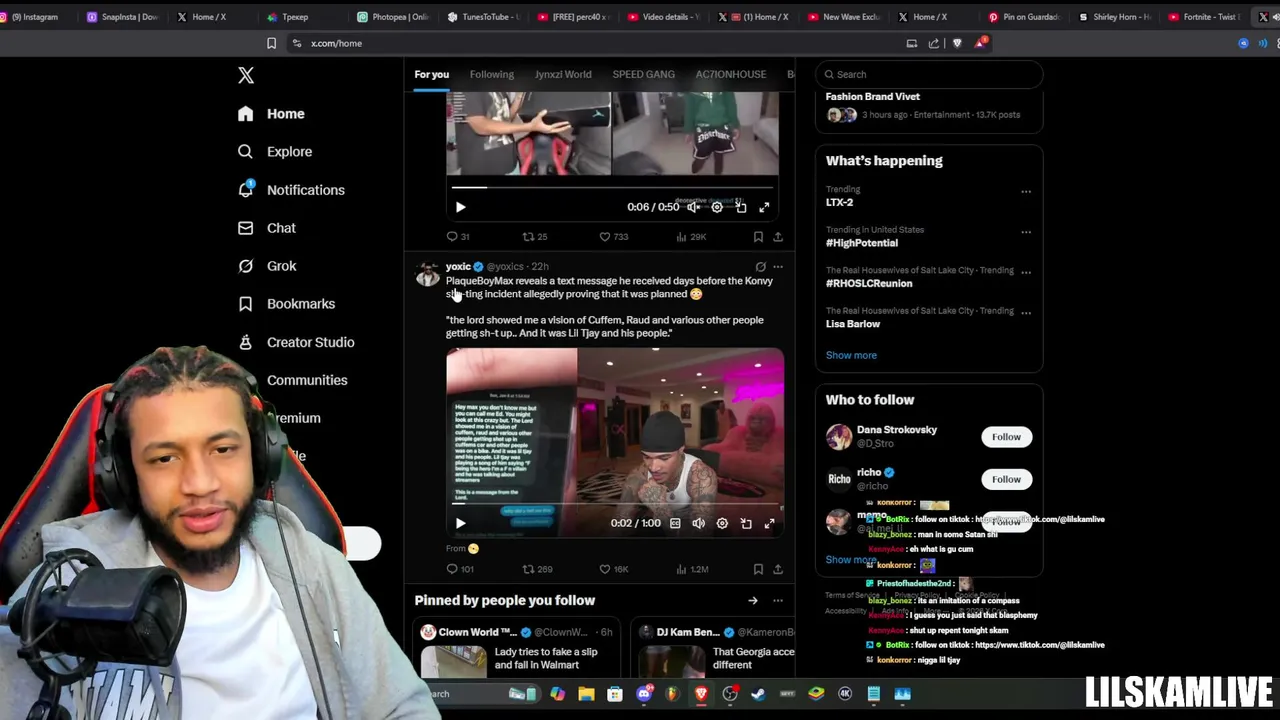View analytics showing 29K views

pyautogui.click(x=691, y=237)
